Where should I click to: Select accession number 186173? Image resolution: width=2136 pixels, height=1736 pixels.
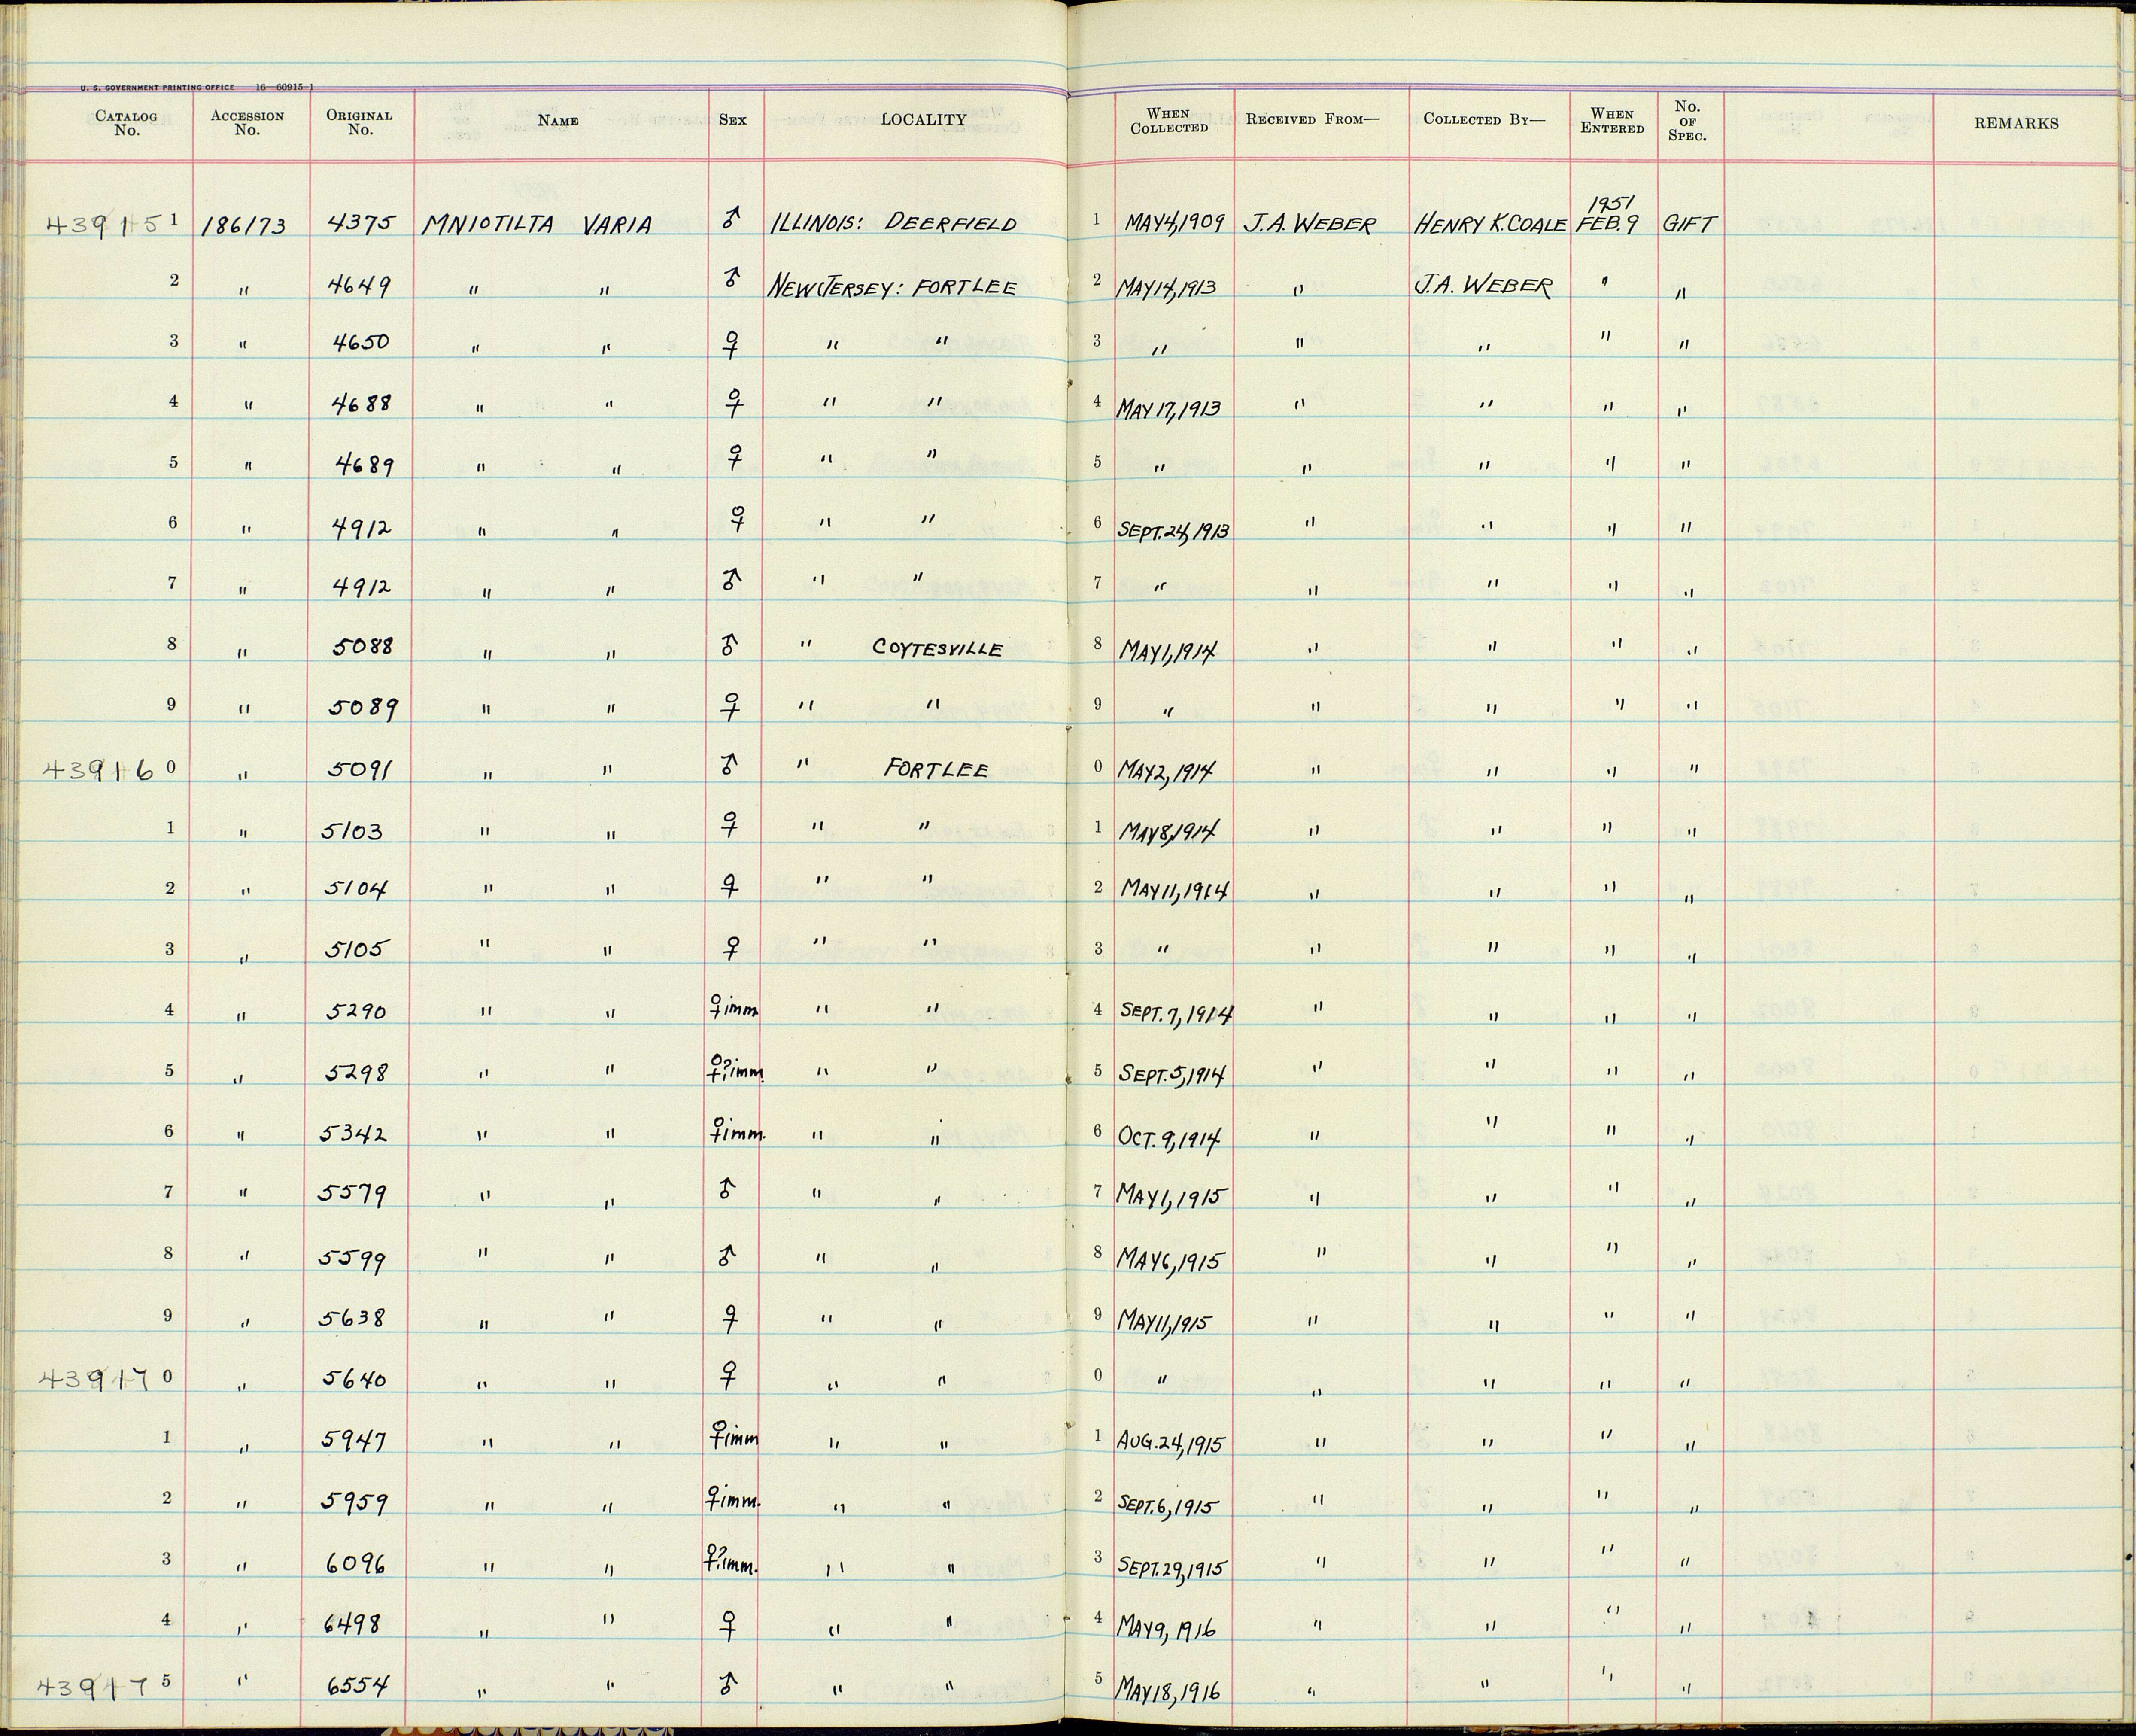point(244,227)
